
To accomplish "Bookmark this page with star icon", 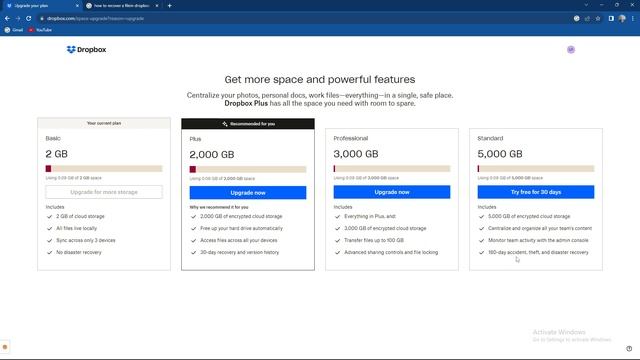I will click(x=598, y=18).
